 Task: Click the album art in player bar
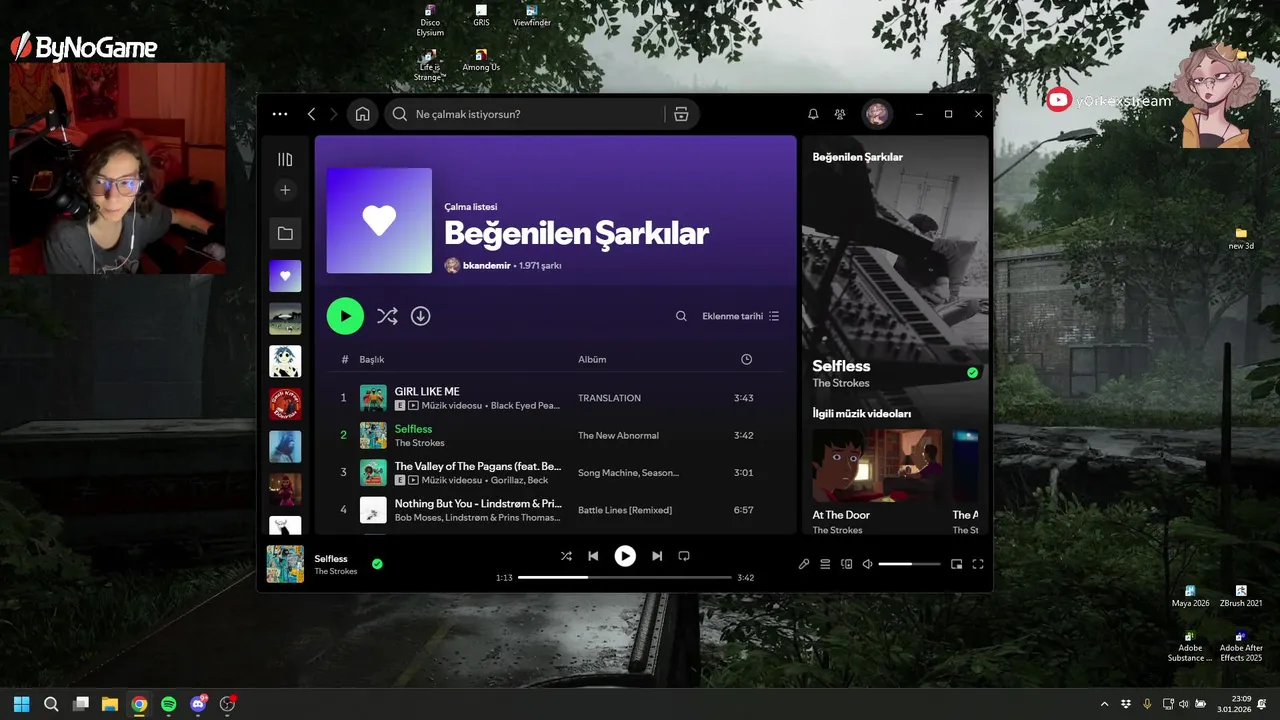[285, 564]
